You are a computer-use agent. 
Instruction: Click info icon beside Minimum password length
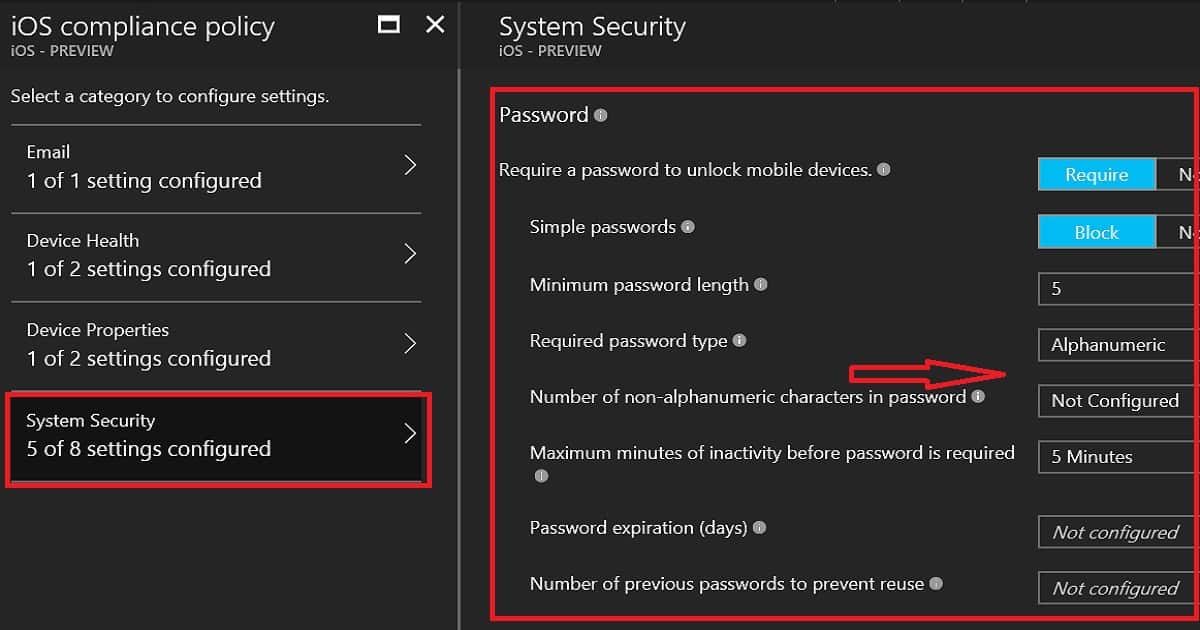click(760, 285)
